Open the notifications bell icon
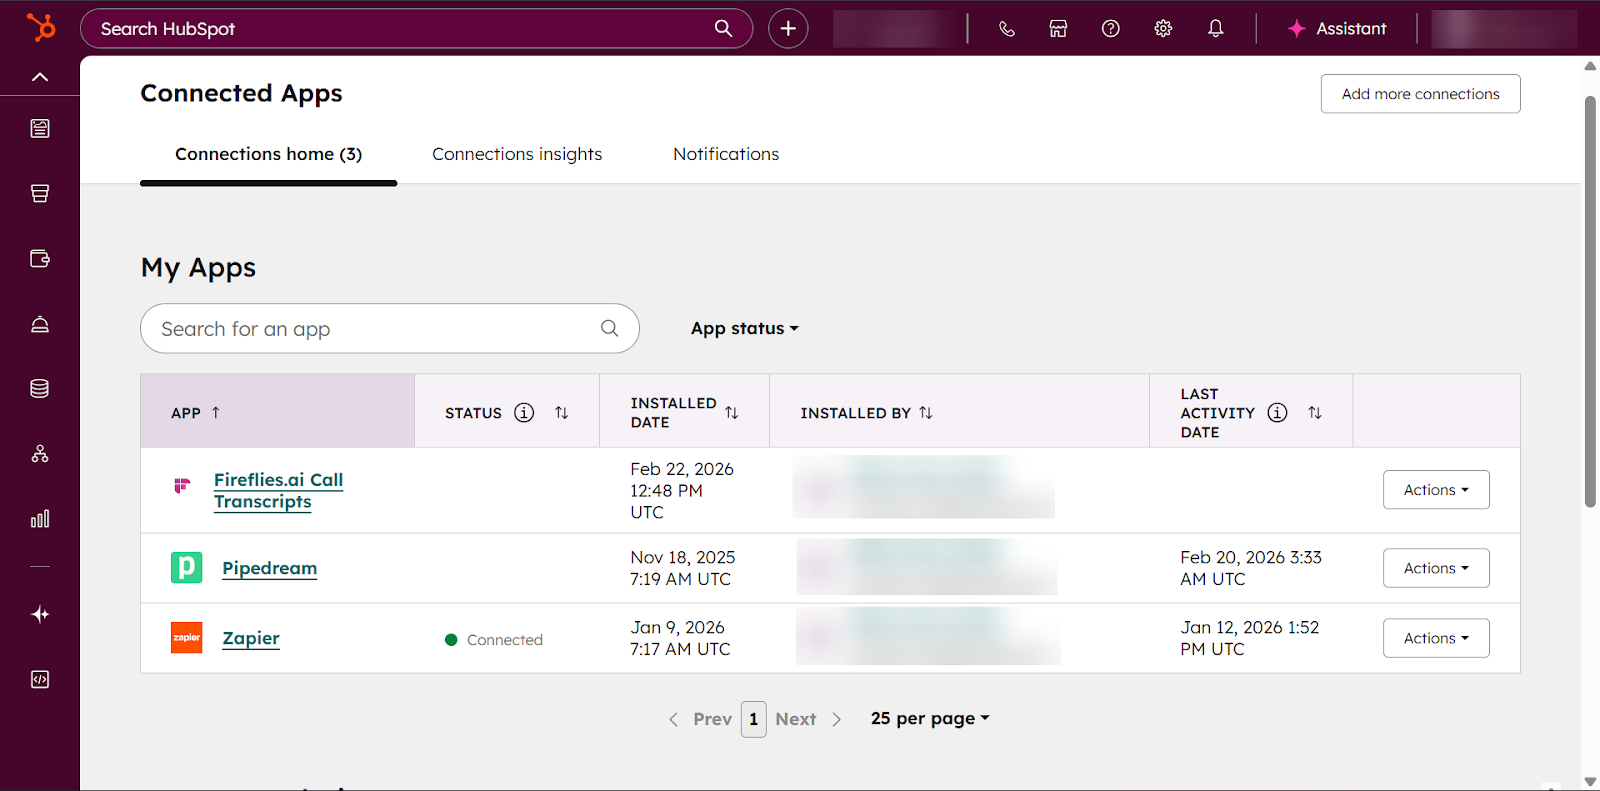 click(x=1215, y=28)
